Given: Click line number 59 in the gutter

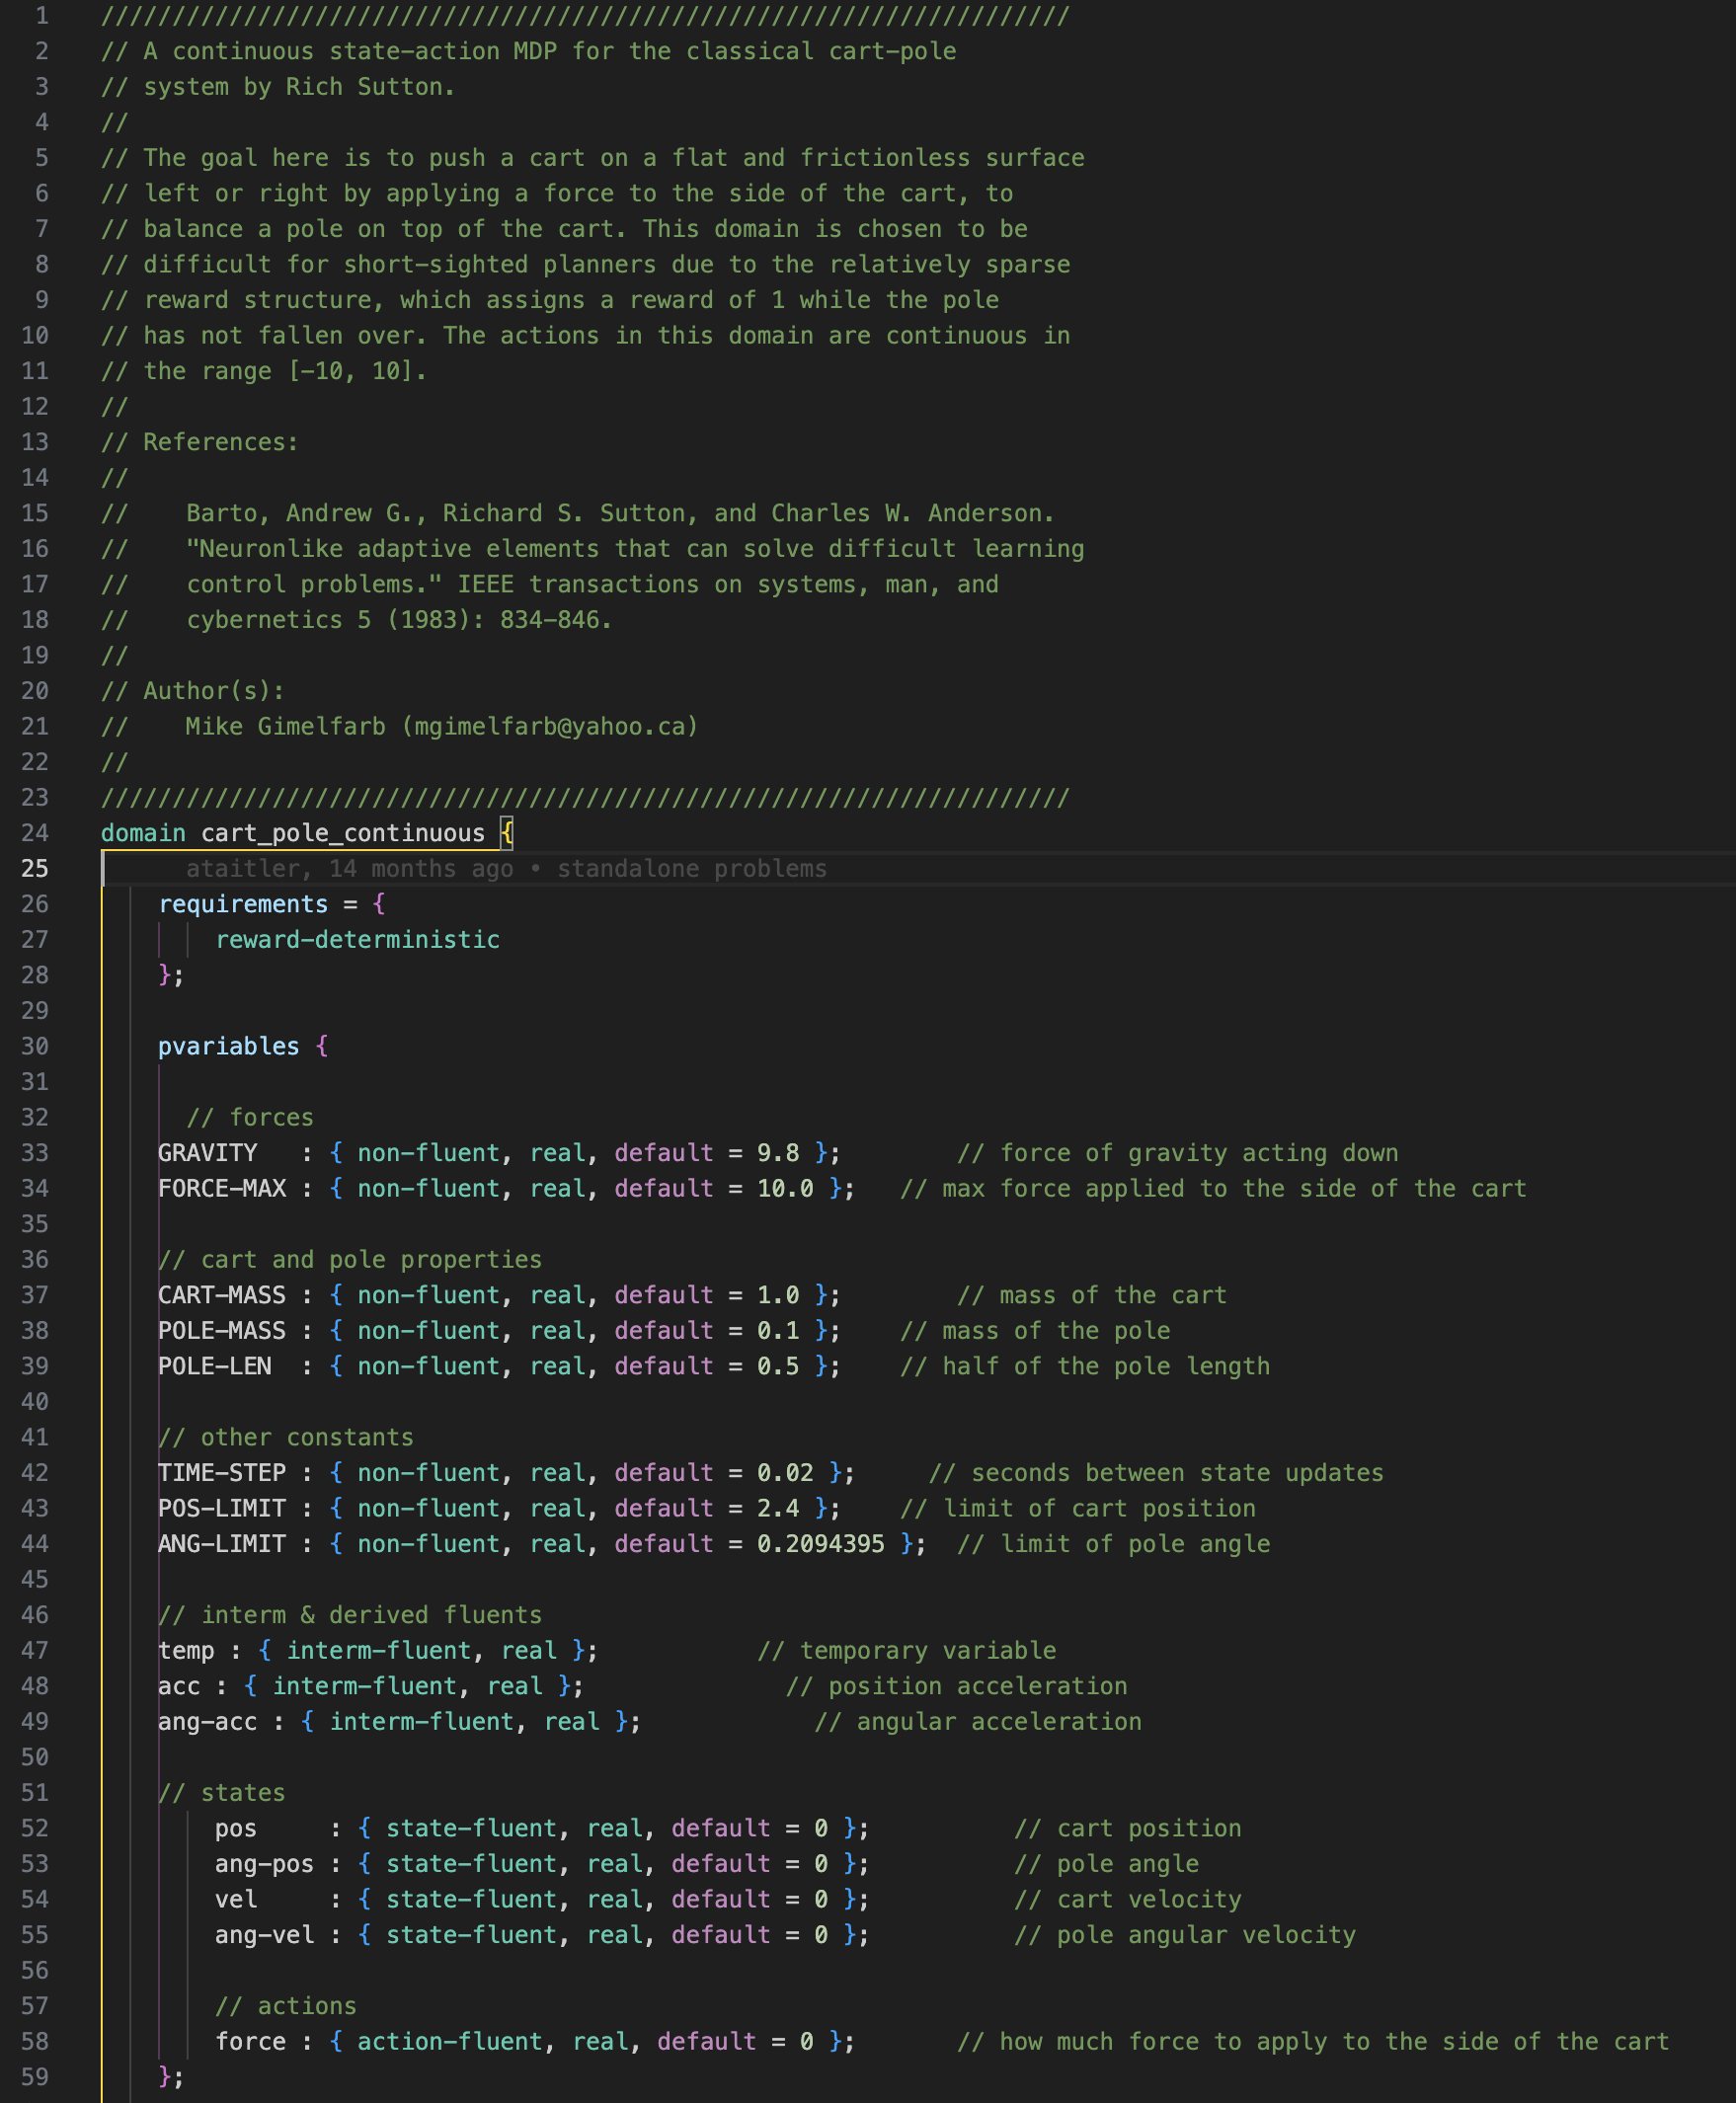Looking at the screenshot, I should pos(35,2077).
